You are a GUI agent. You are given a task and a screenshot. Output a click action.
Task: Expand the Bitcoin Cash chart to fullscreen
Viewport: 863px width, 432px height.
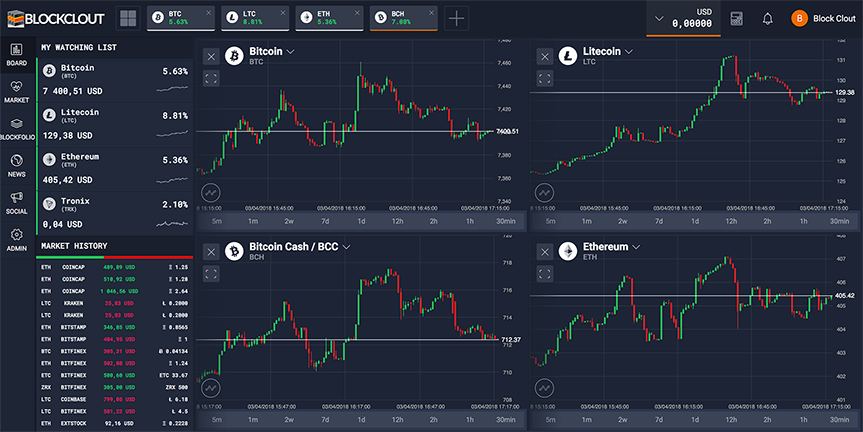click(x=211, y=274)
